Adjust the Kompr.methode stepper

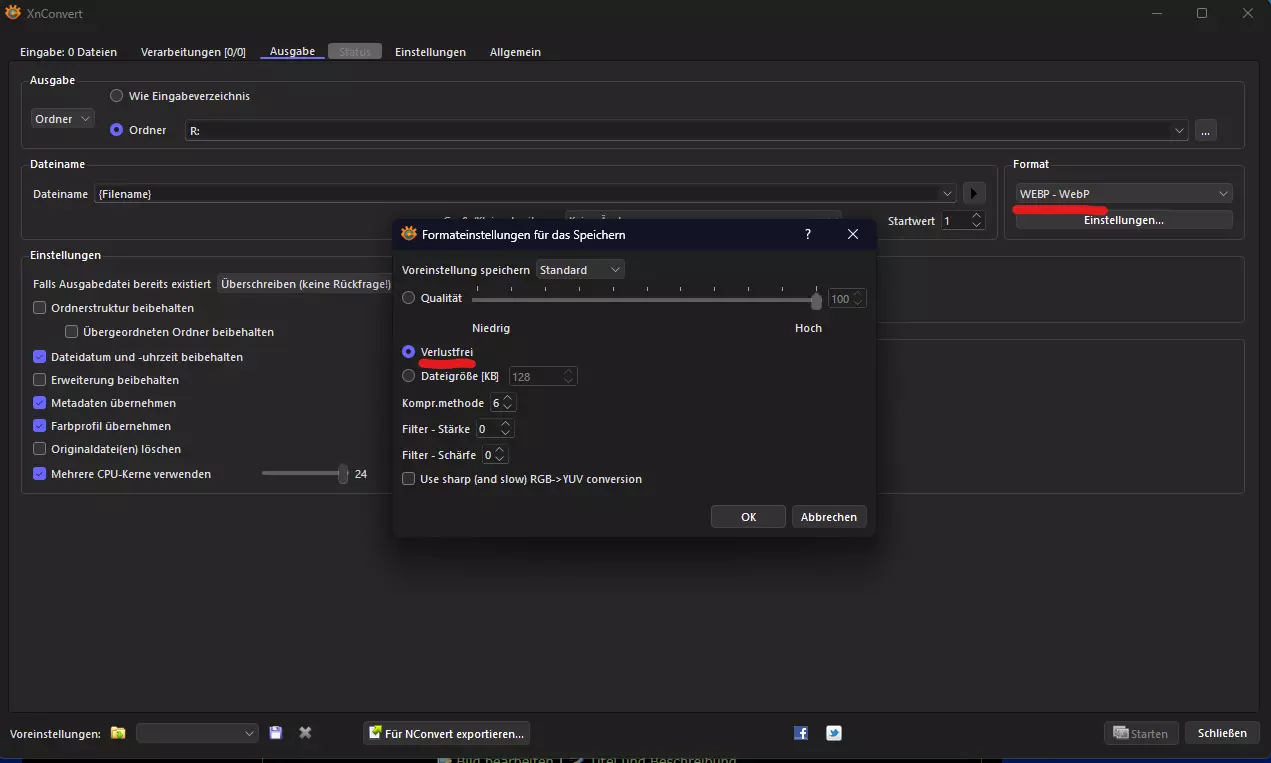point(508,403)
